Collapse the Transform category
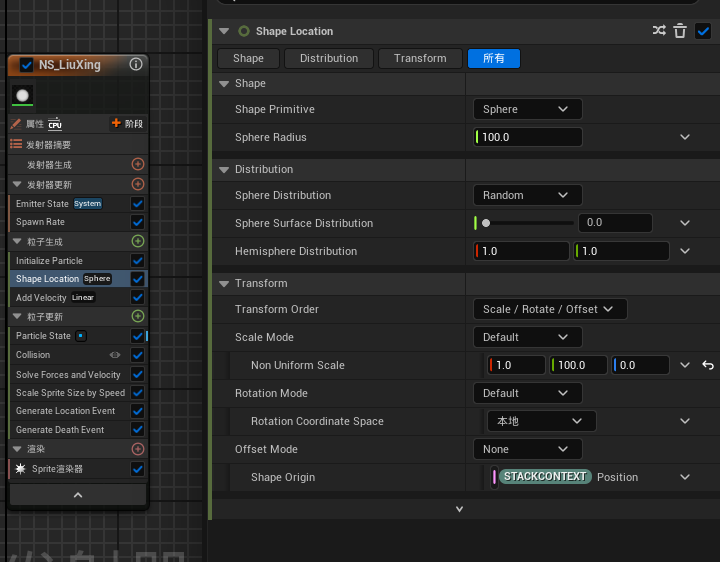This screenshot has height=562, width=720. coord(224,284)
